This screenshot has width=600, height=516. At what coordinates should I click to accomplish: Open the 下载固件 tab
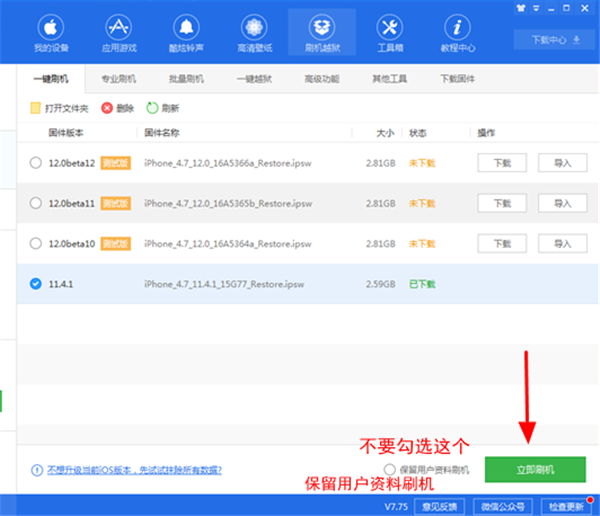click(456, 79)
